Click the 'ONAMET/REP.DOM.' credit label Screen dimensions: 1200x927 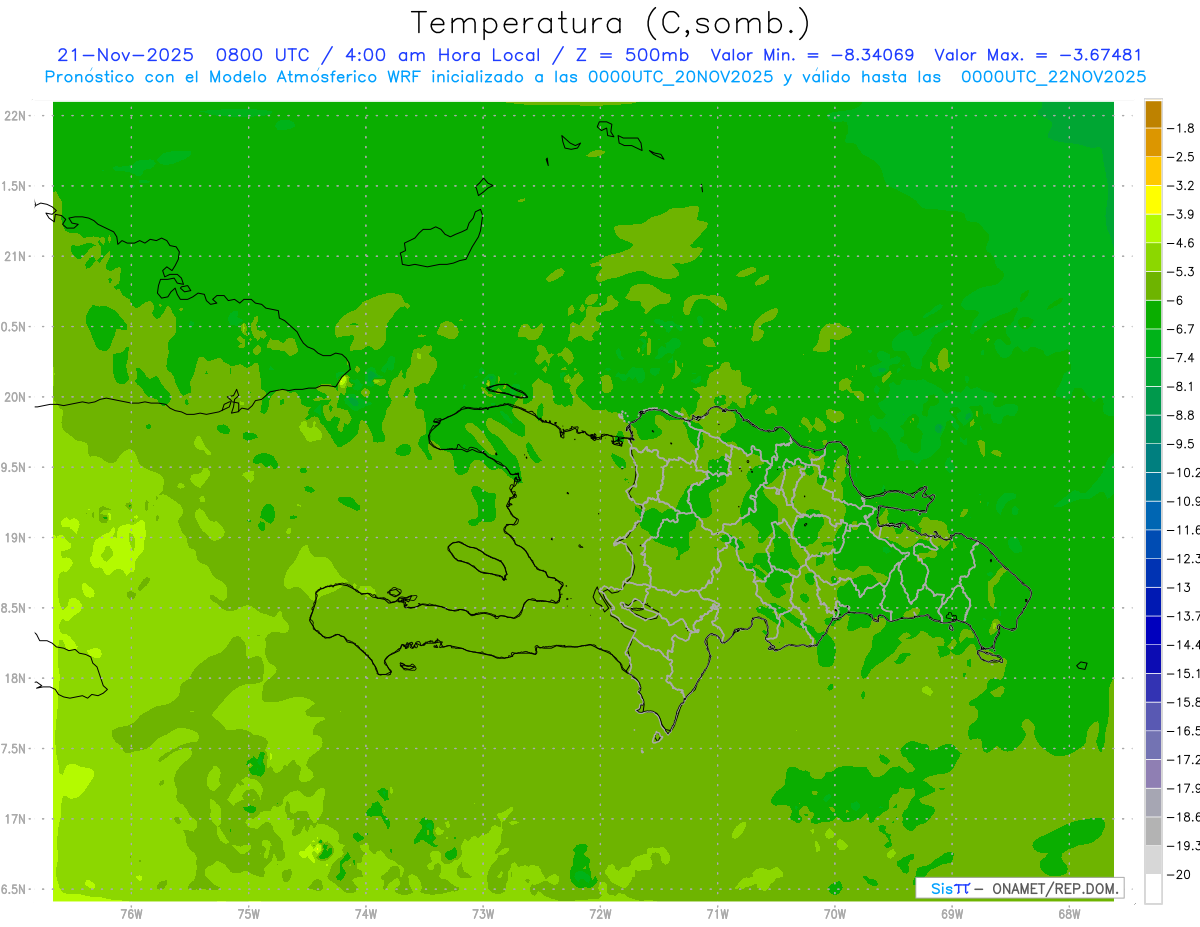point(1054,888)
